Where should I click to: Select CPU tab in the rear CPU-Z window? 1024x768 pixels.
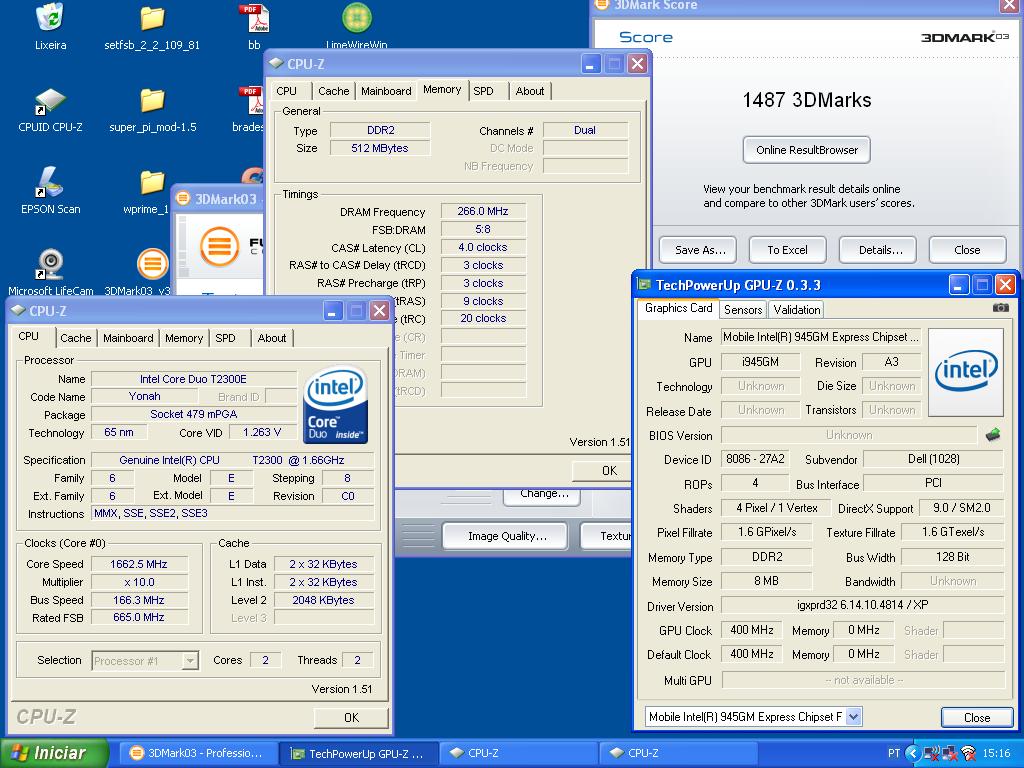[x=286, y=91]
